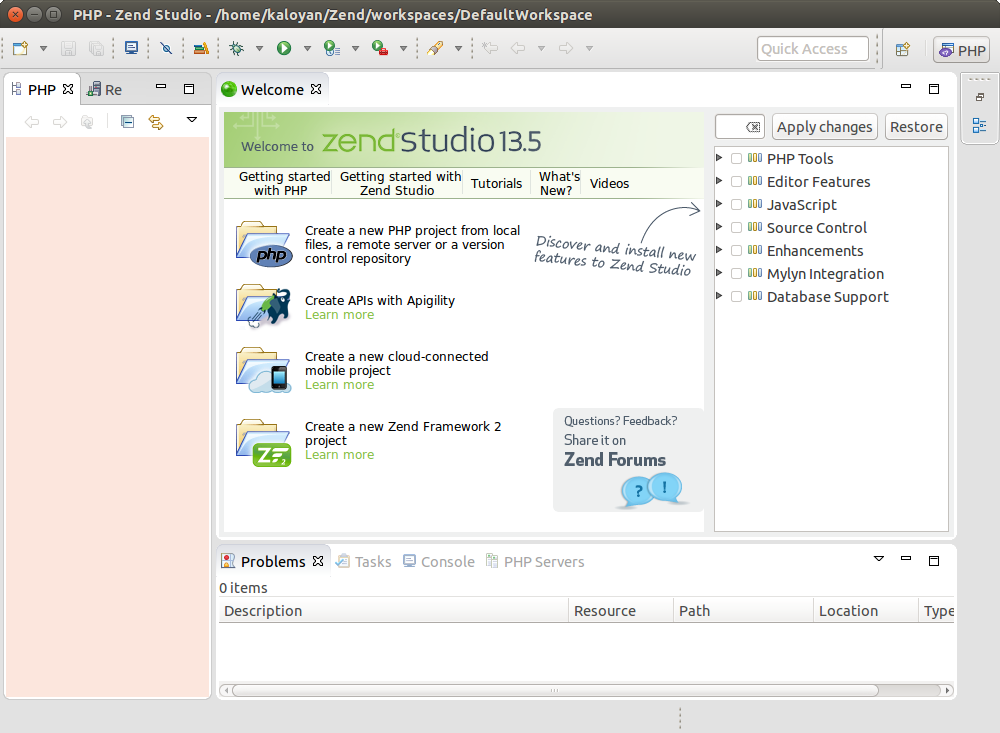
Task: Check the Editor Features checkbox
Action: point(736,182)
